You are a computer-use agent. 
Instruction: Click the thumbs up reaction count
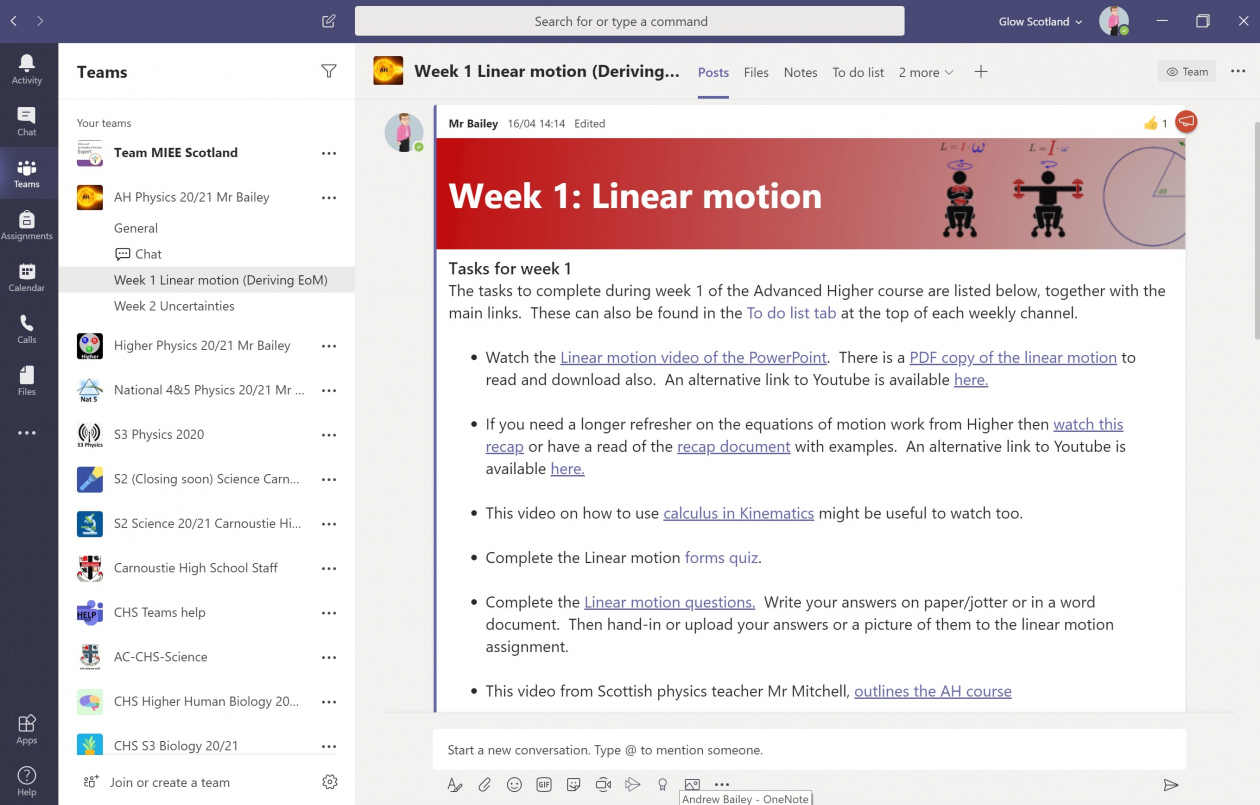1156,123
